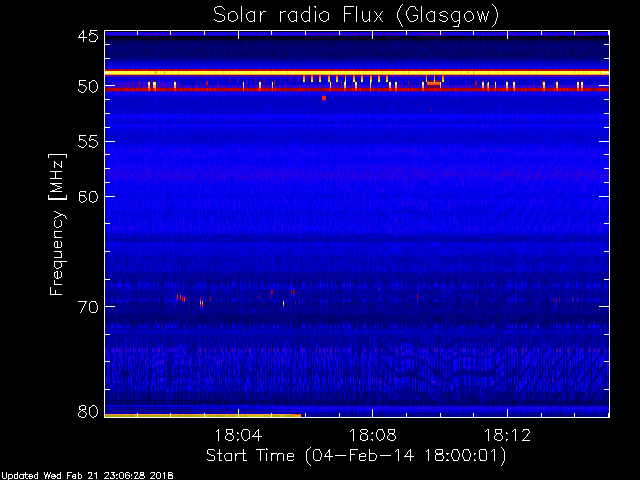Click the 45 frequency tick label

click(x=88, y=36)
